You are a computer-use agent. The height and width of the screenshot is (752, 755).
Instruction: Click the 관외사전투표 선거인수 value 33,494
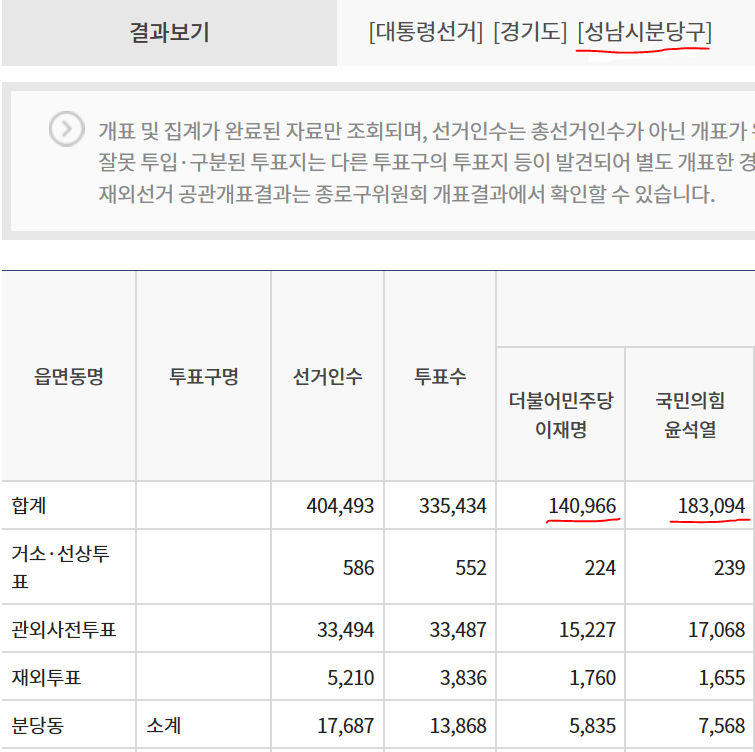point(345,630)
